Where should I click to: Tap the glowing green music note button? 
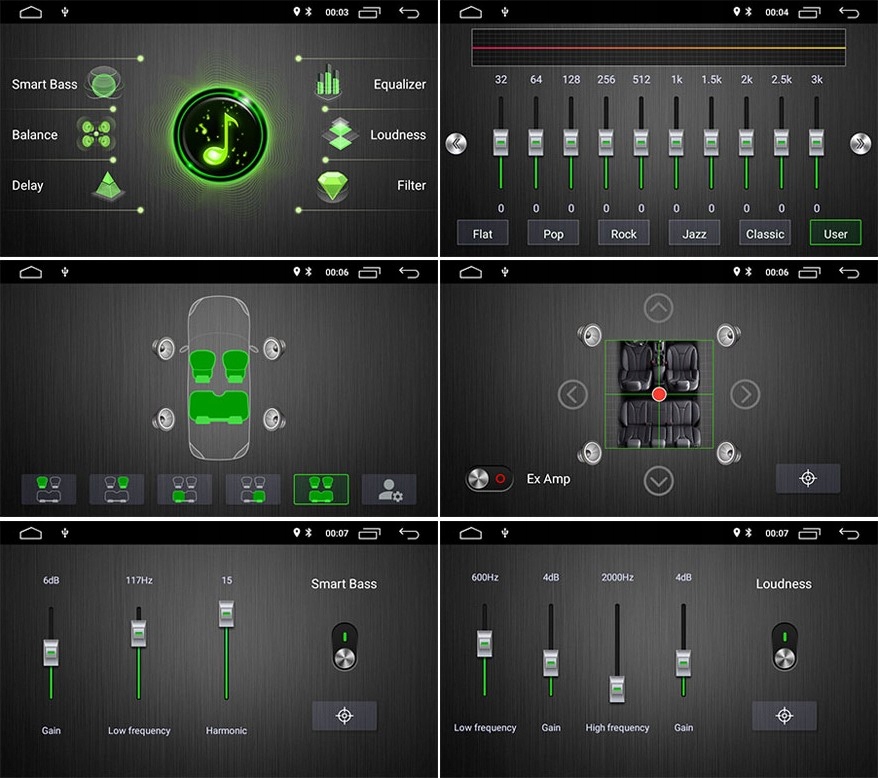click(x=220, y=134)
